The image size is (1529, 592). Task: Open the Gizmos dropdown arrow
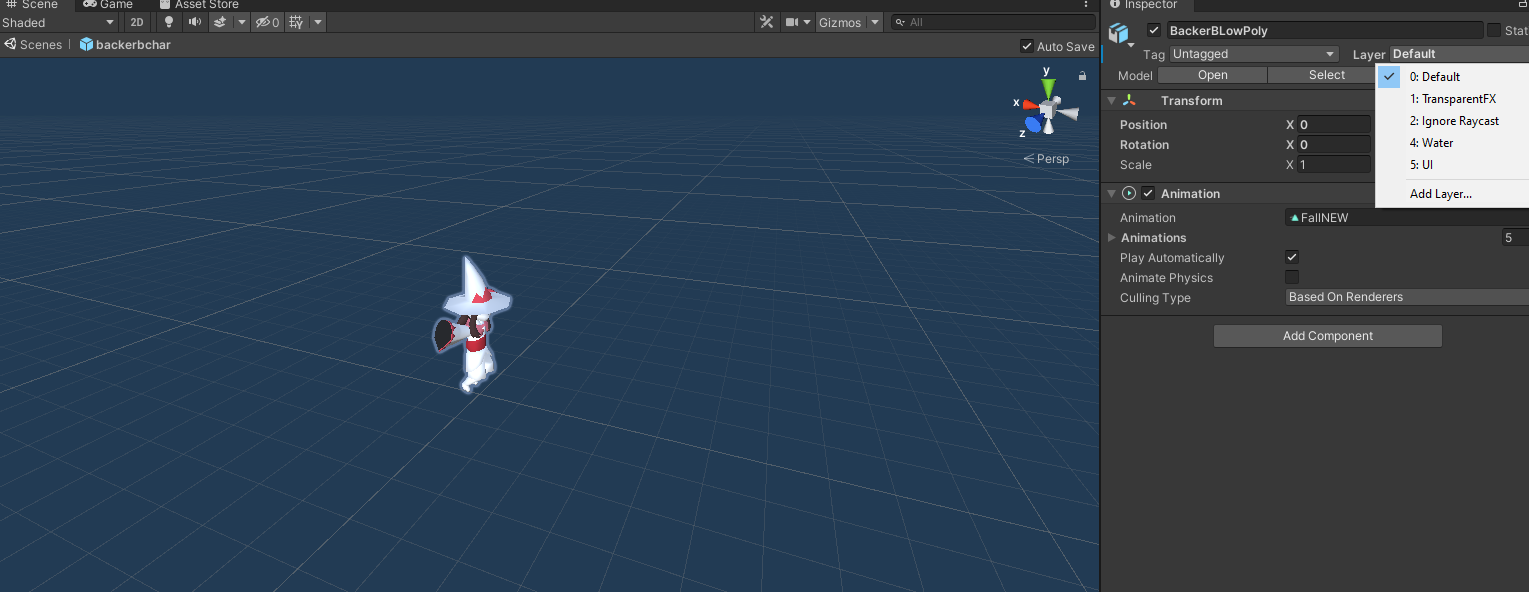point(875,22)
